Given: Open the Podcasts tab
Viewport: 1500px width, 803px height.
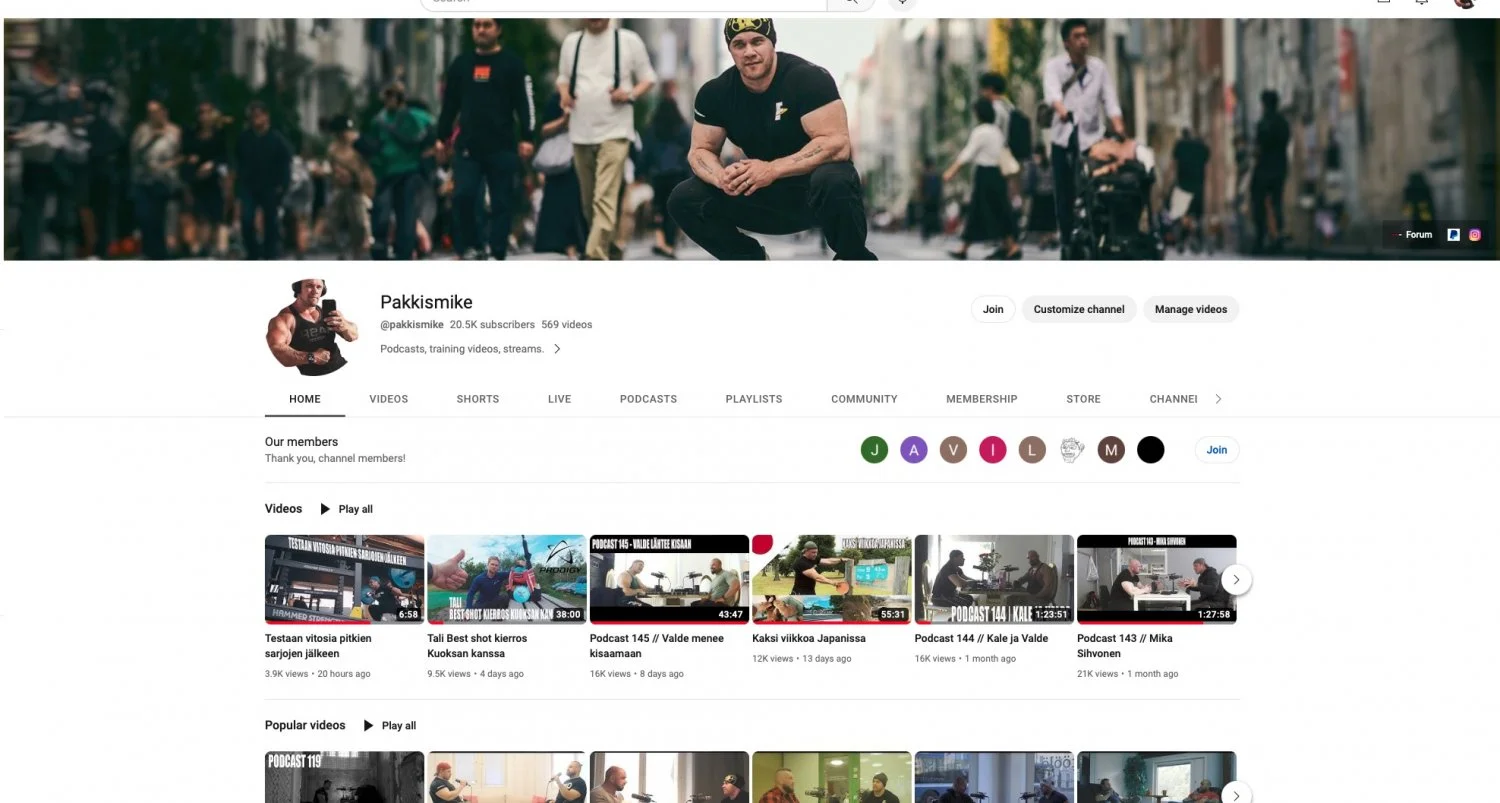Looking at the screenshot, I should [x=648, y=399].
